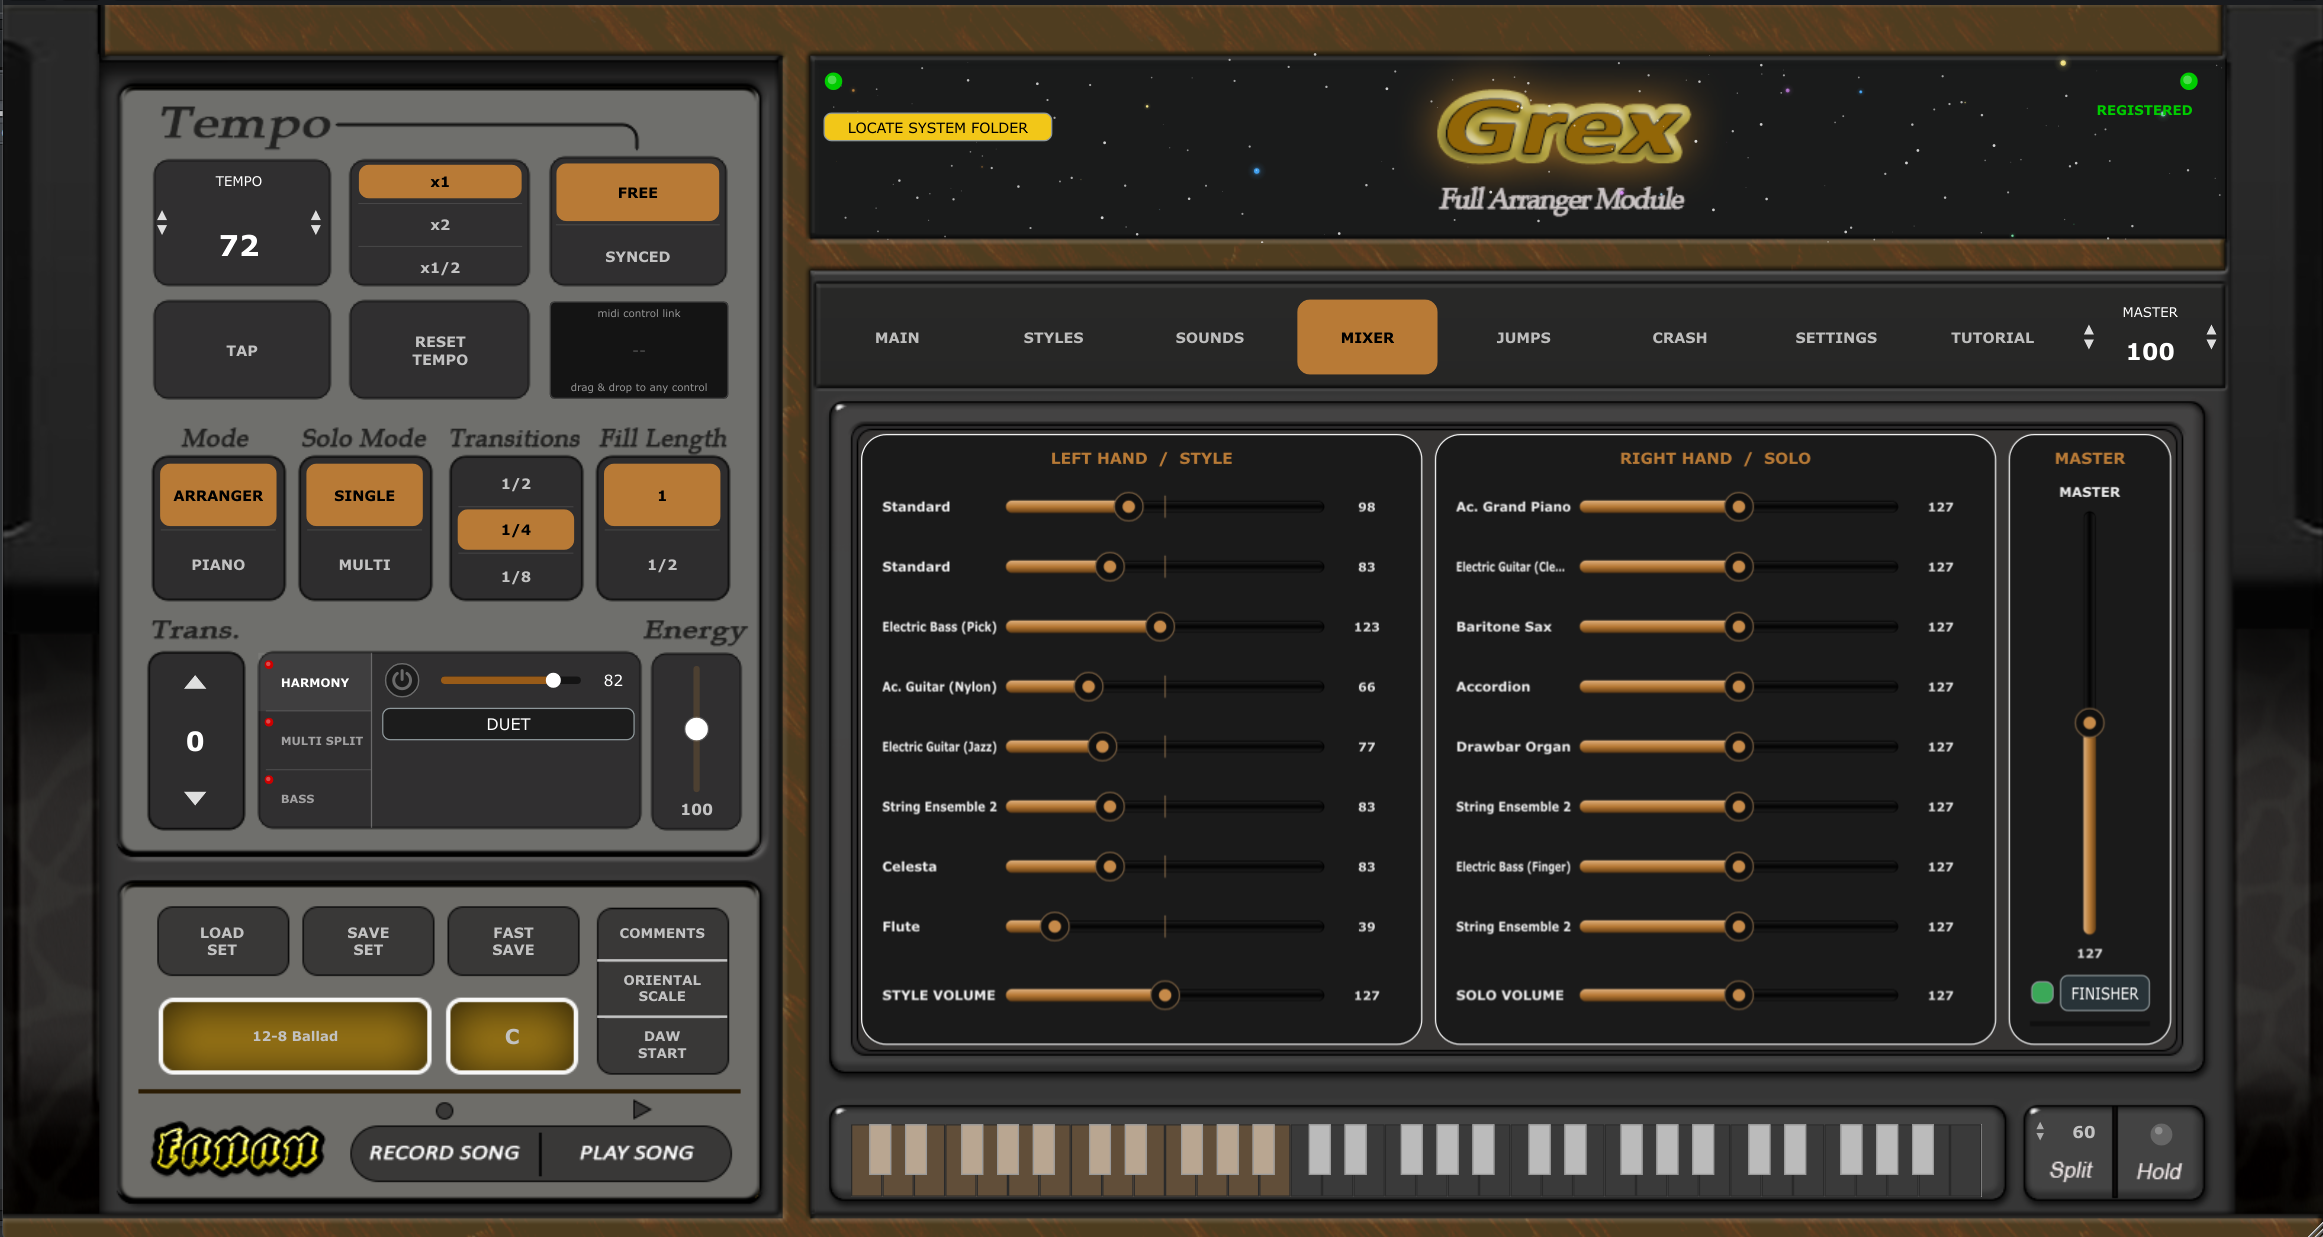This screenshot has height=1237, width=2323.
Task: Switch tempo to SYNCED mode
Action: point(637,256)
